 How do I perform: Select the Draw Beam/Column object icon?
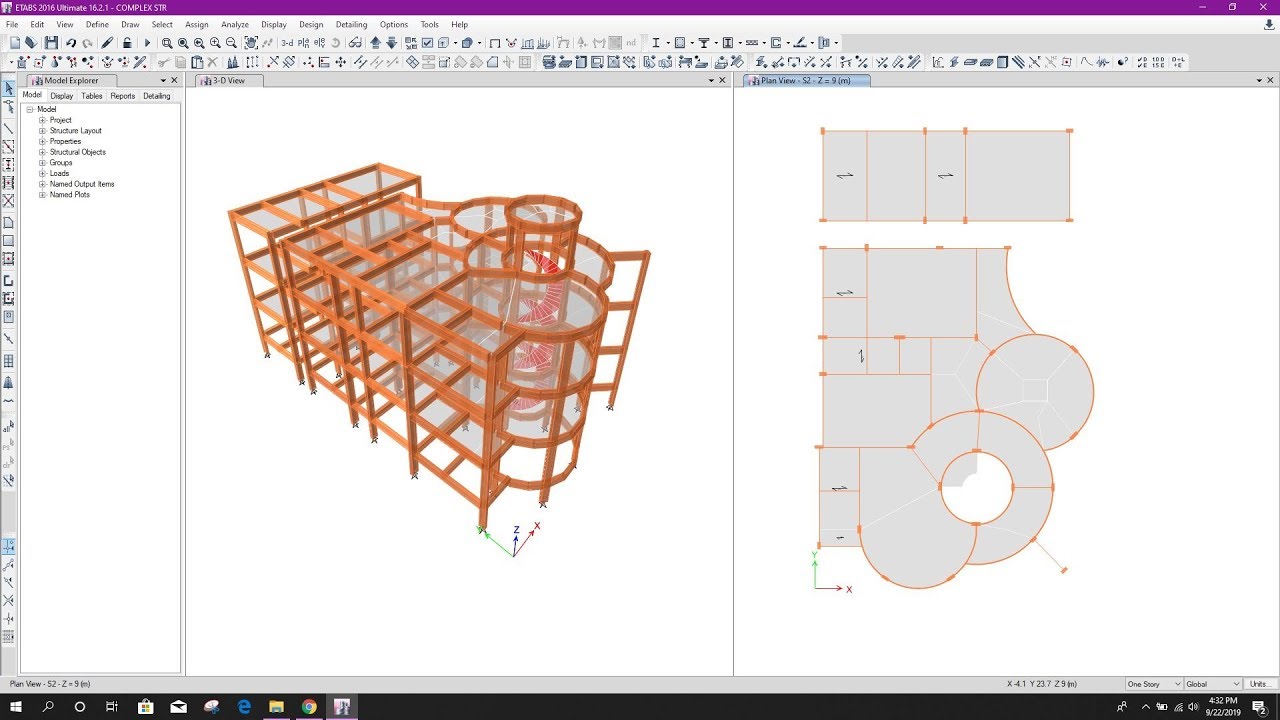point(7,127)
